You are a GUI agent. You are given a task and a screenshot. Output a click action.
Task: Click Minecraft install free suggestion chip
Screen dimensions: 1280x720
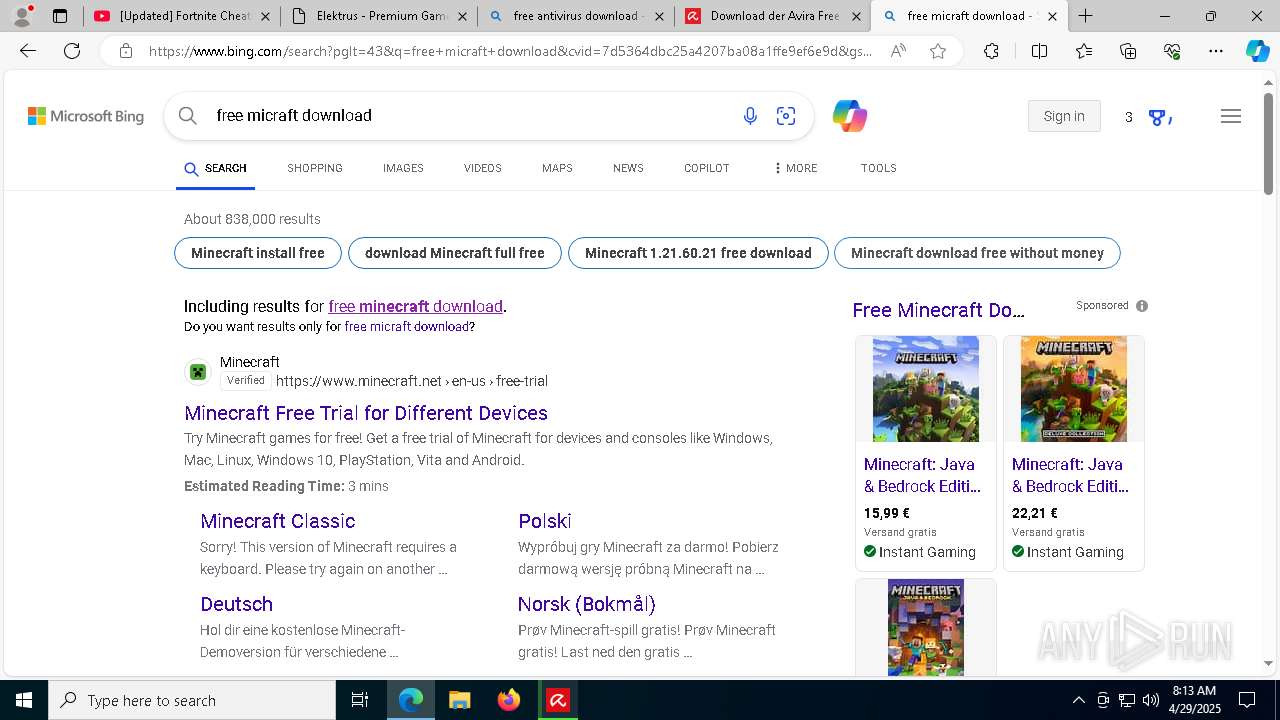[x=258, y=253]
